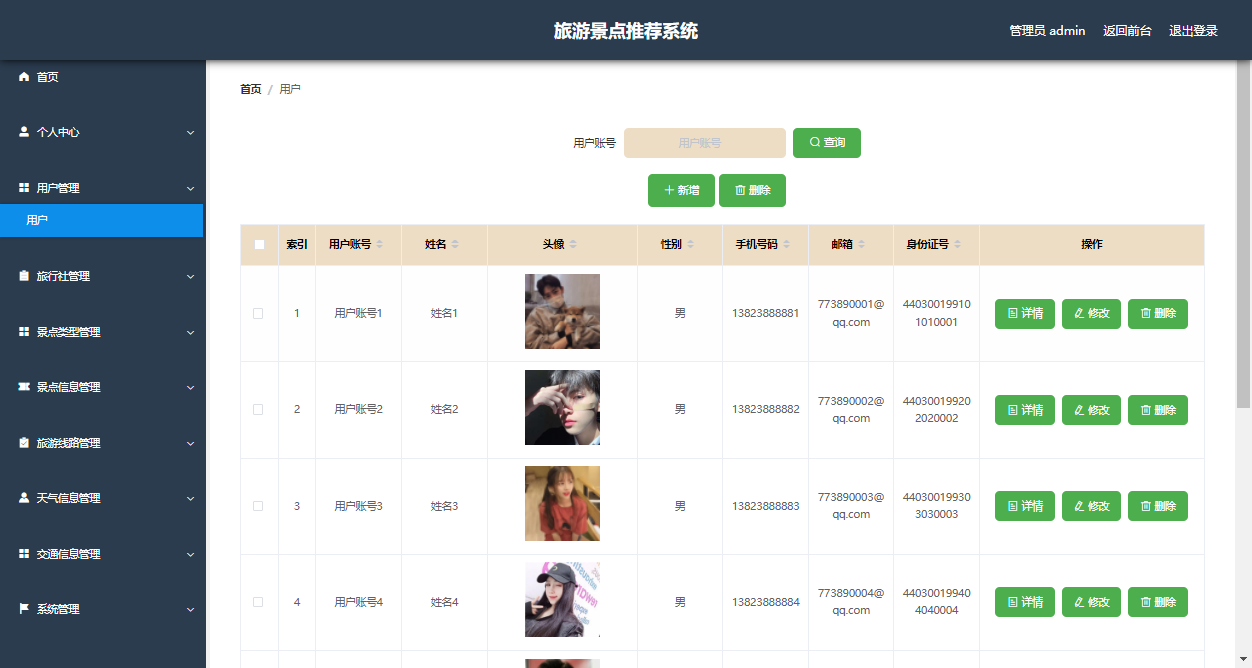Screen dimensions: 1252x668
Task: Expand the 景点类型管理 section
Action: coord(100,332)
